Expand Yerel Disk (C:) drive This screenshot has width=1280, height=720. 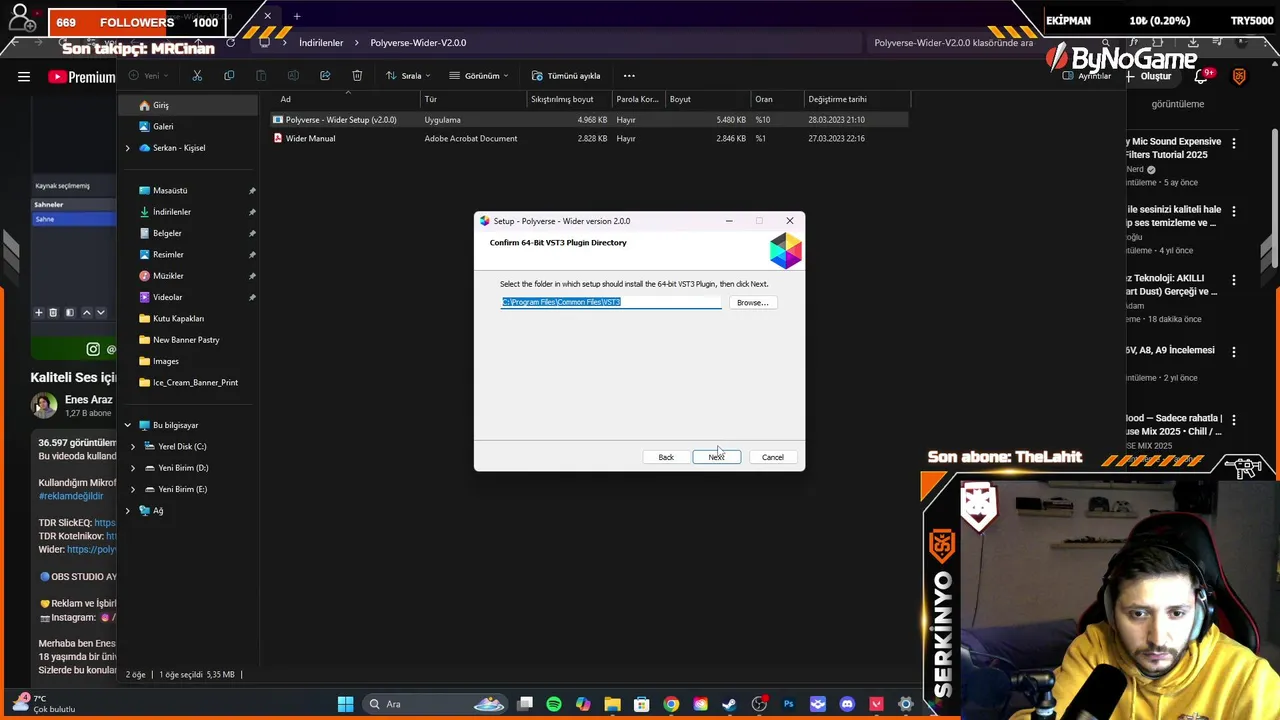tap(133, 447)
